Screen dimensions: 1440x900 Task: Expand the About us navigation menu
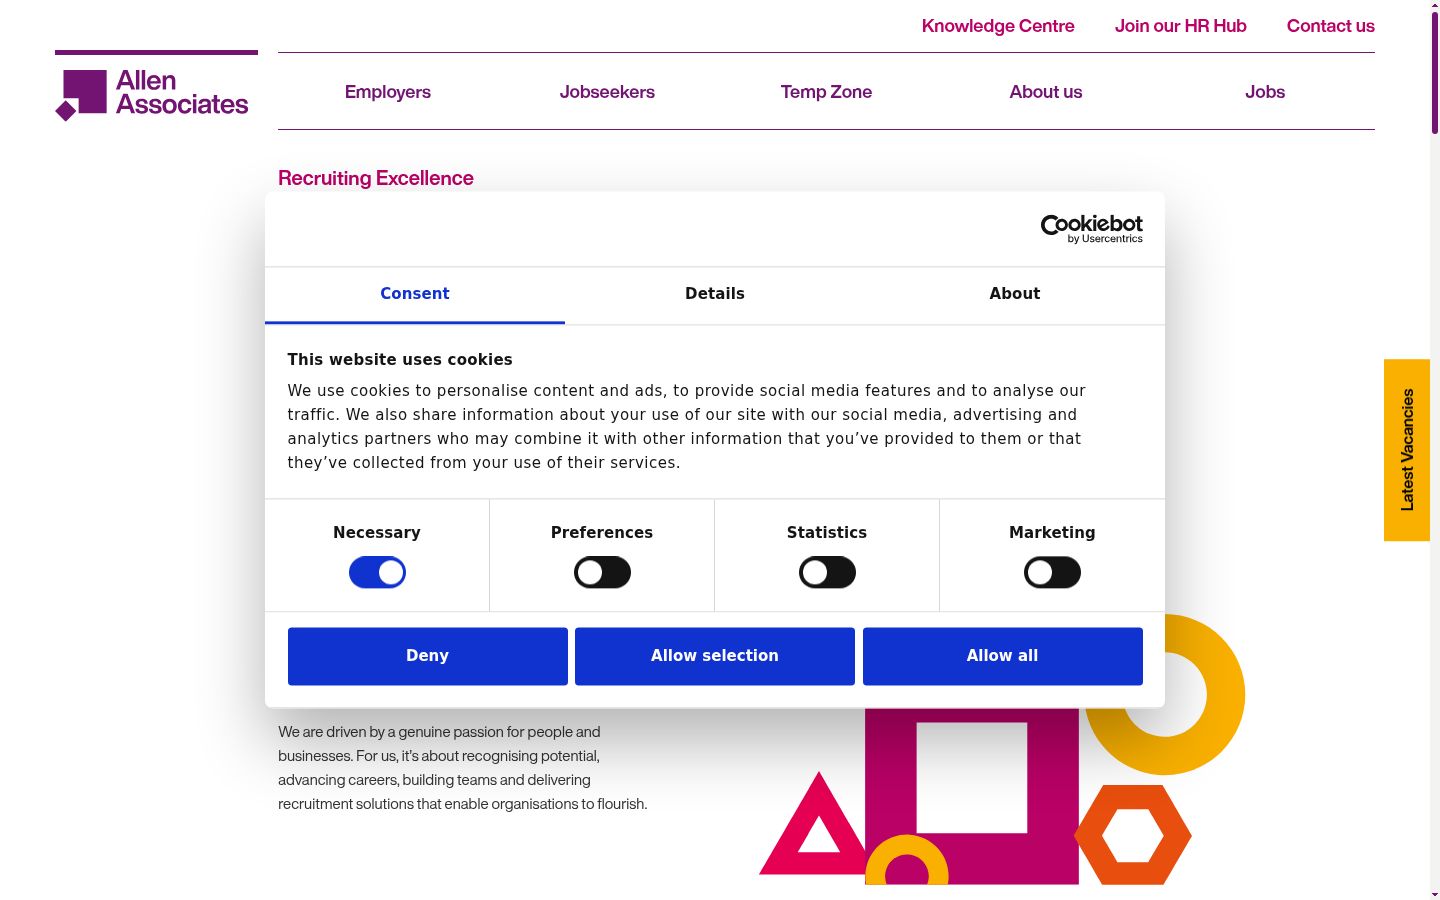point(1046,92)
